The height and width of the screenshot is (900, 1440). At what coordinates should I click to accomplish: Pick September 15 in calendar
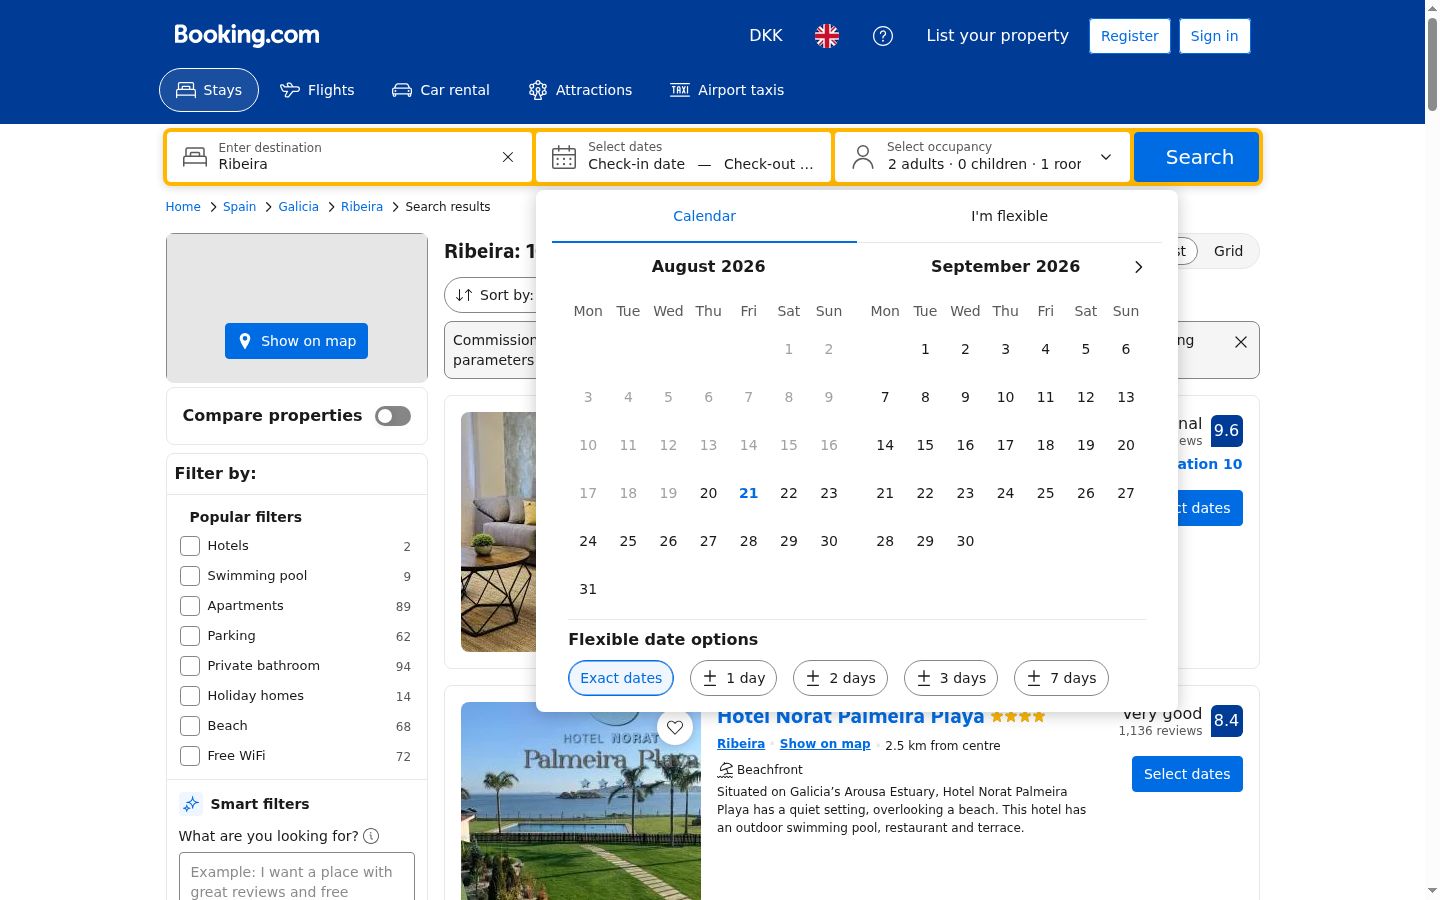coord(925,445)
